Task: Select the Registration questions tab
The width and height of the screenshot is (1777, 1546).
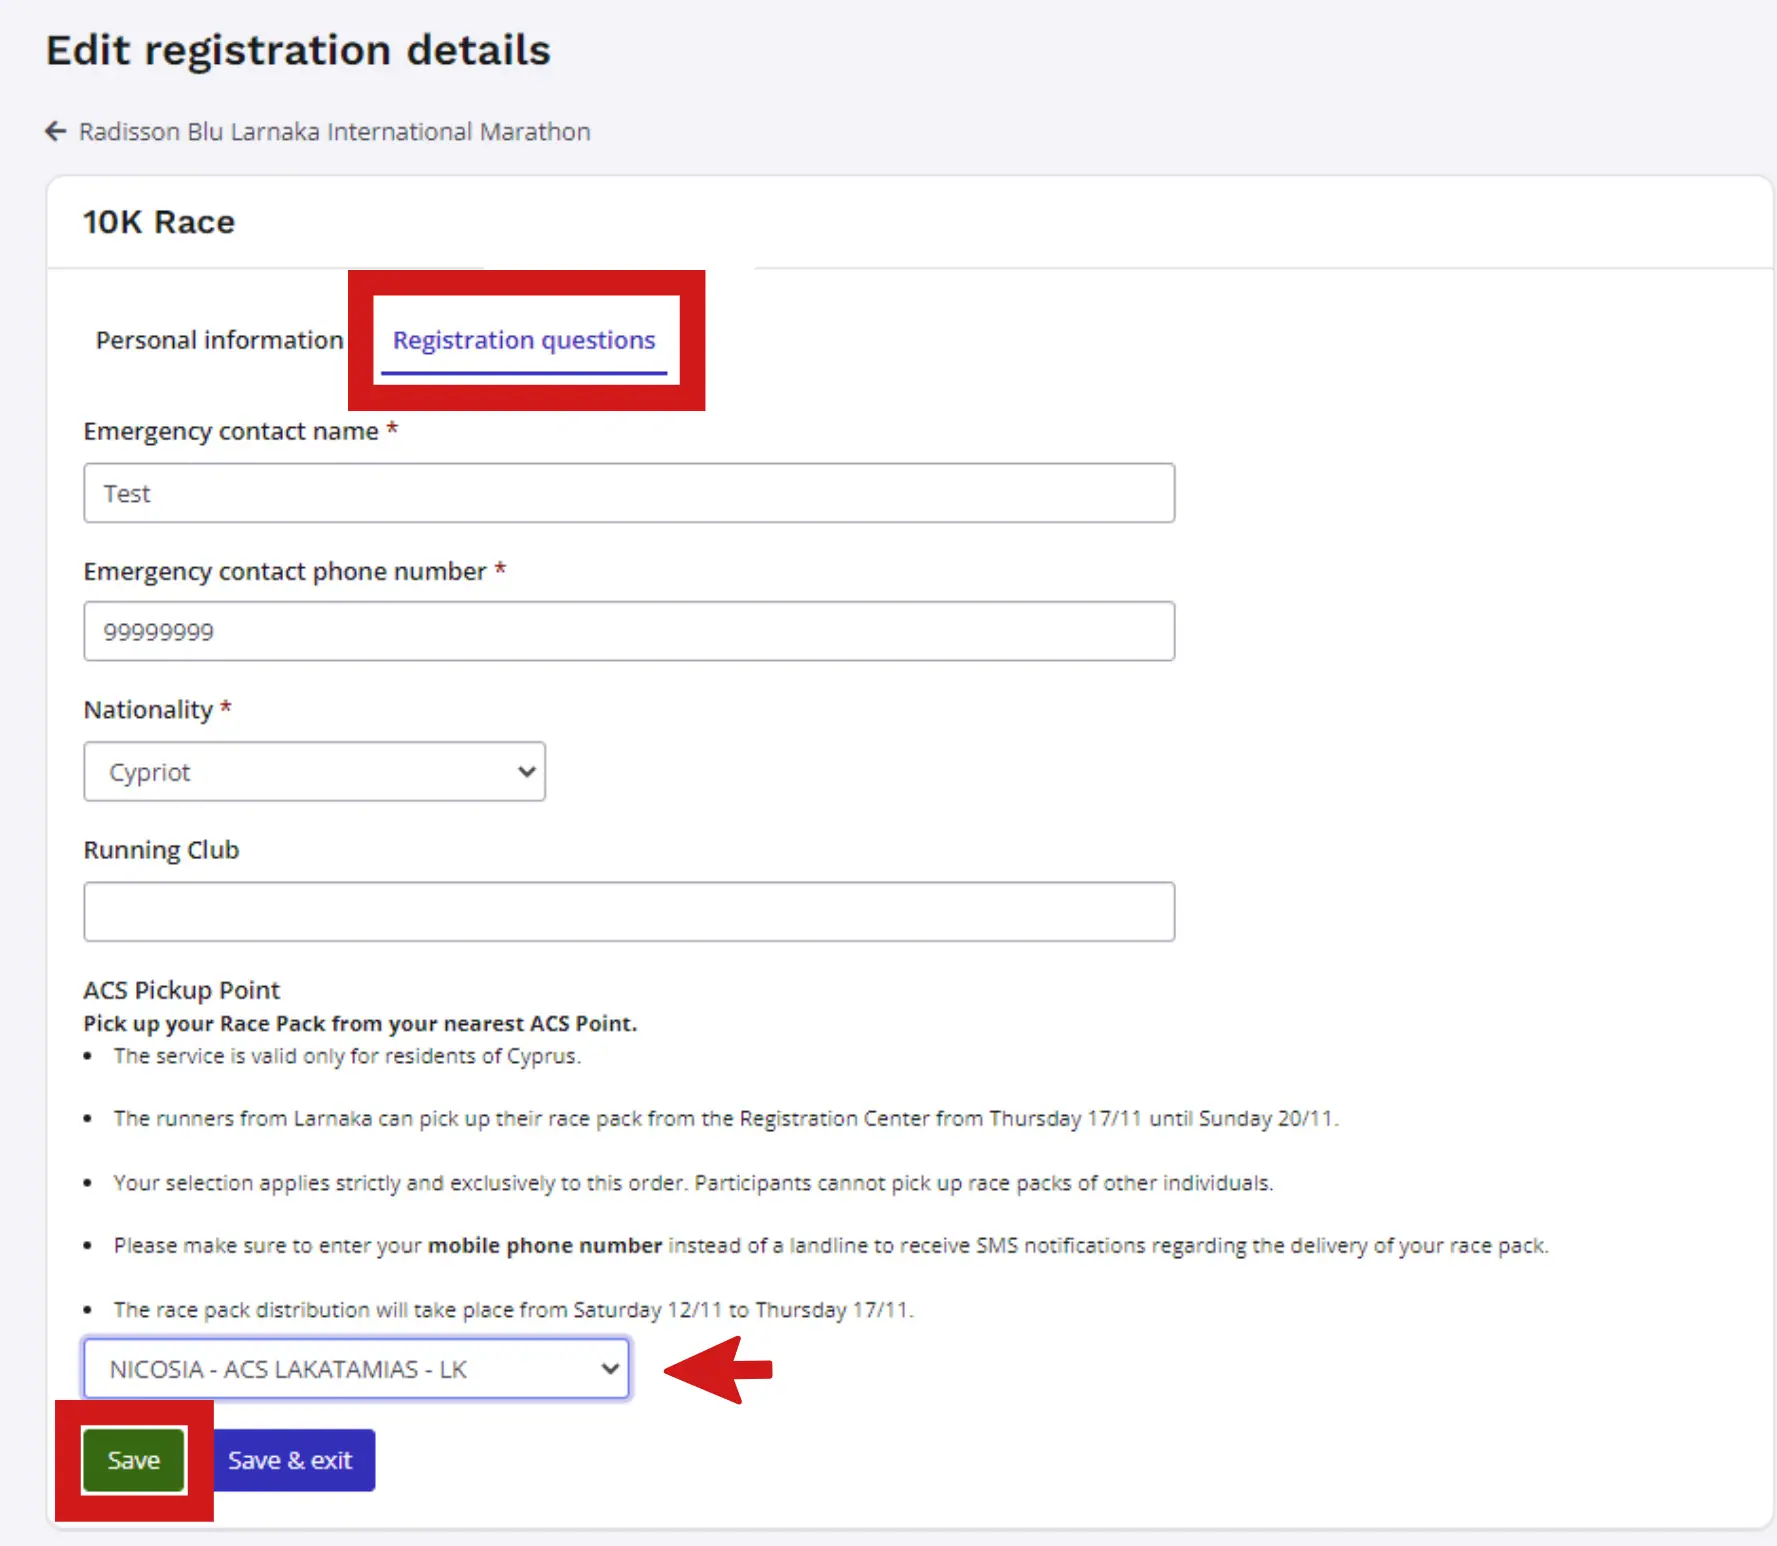Action: (x=524, y=340)
